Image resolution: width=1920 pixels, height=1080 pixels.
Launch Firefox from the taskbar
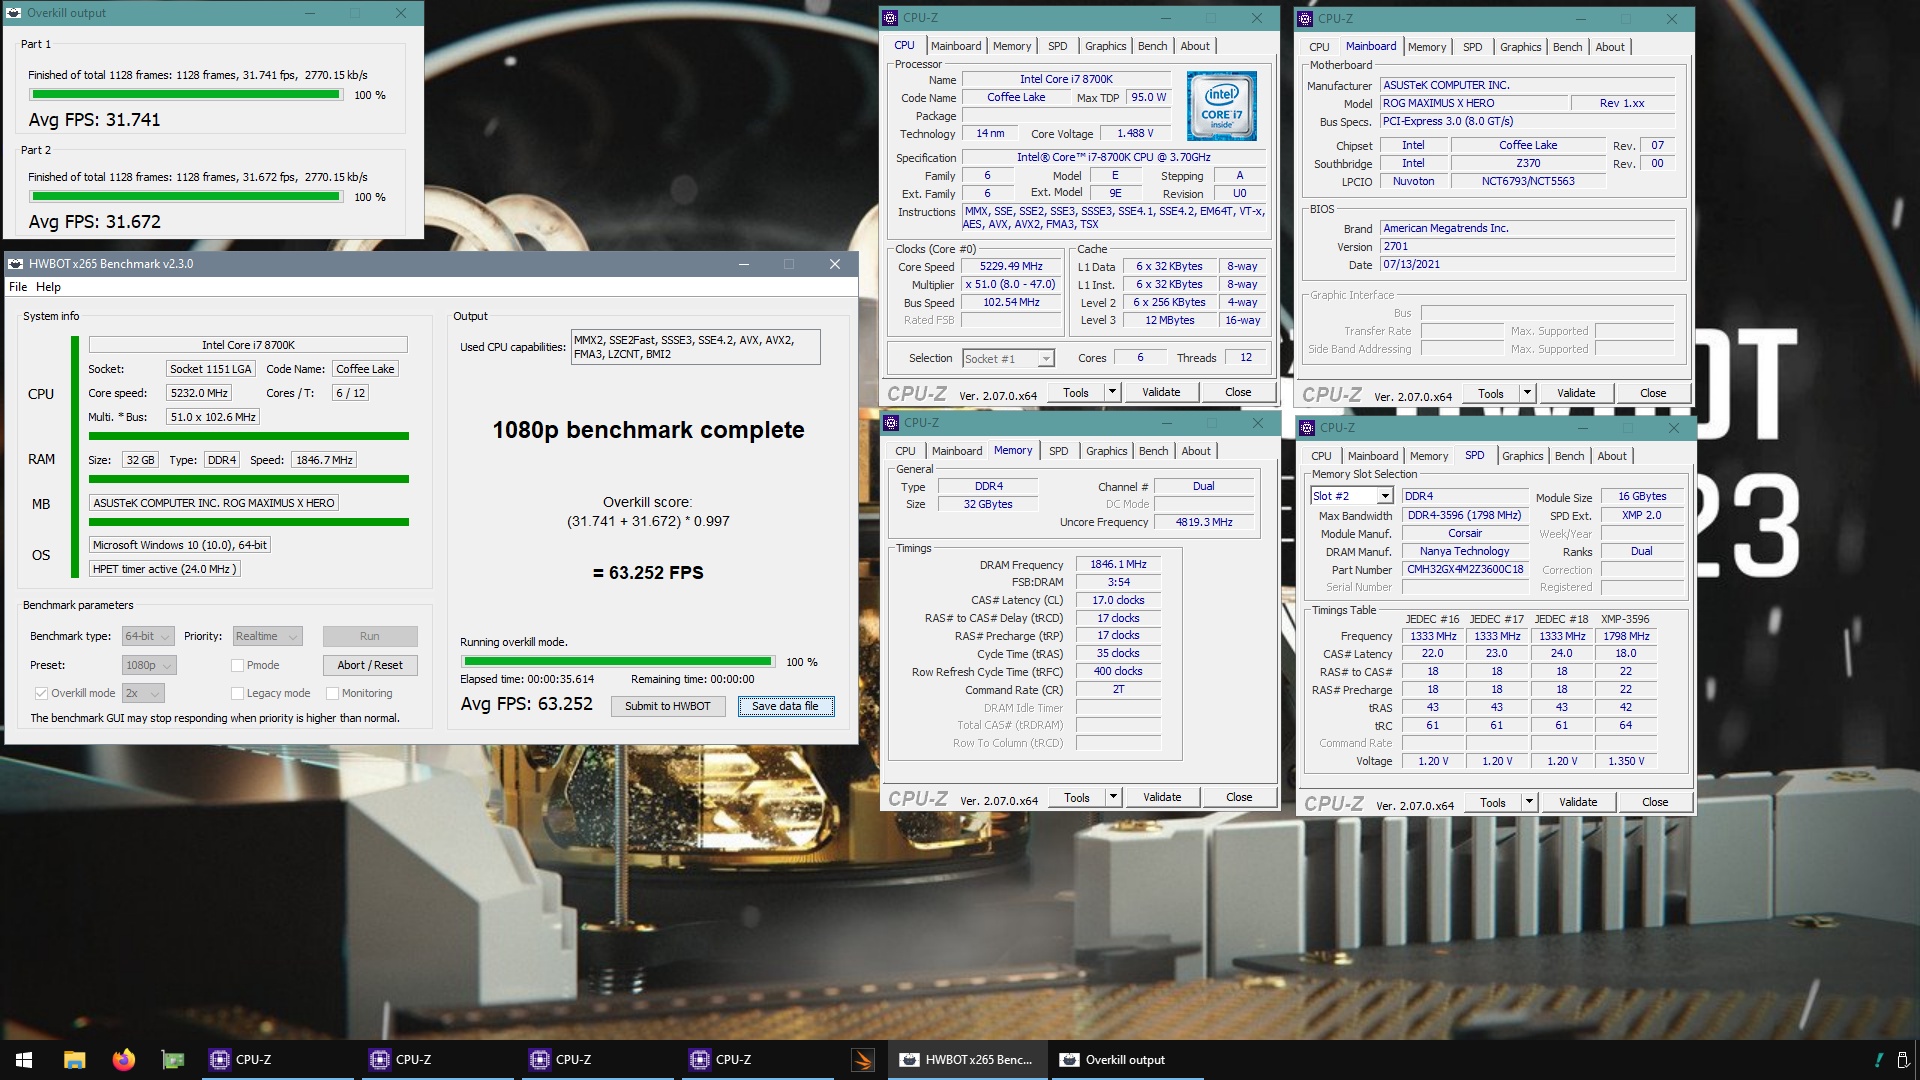124,1060
